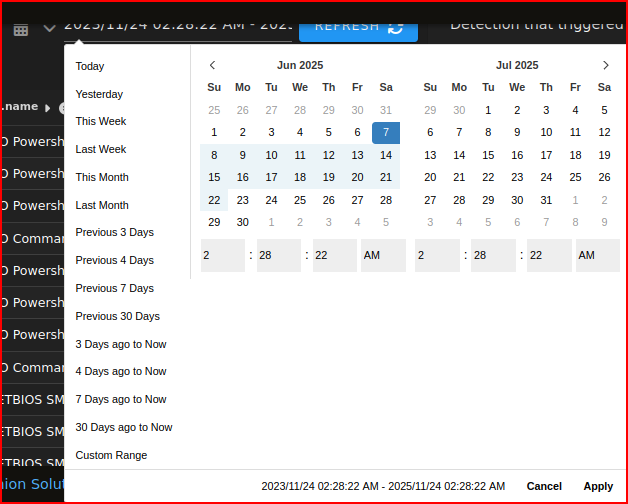Go to previous month using left arrow
This screenshot has width=628, height=504.
pyautogui.click(x=212, y=65)
